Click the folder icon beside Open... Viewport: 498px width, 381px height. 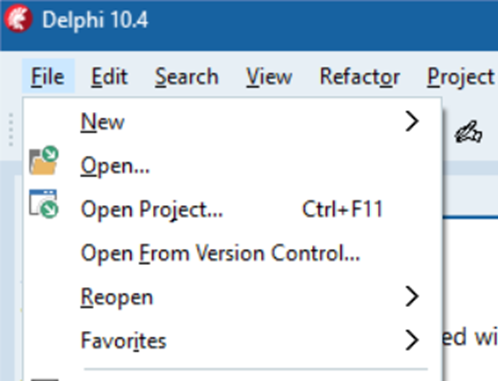pyautogui.click(x=44, y=160)
